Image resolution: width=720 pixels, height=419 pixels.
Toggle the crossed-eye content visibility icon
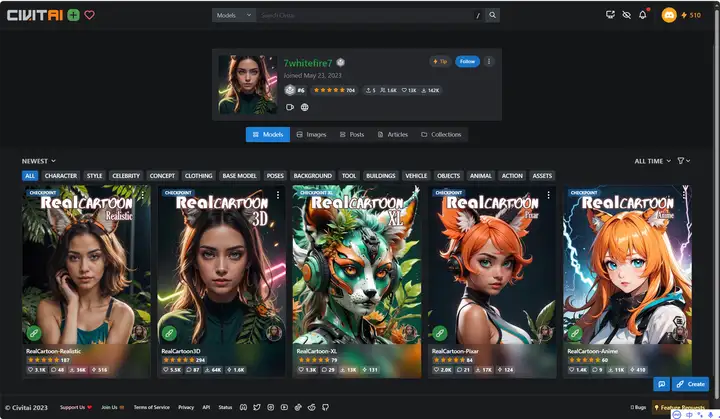coord(626,15)
